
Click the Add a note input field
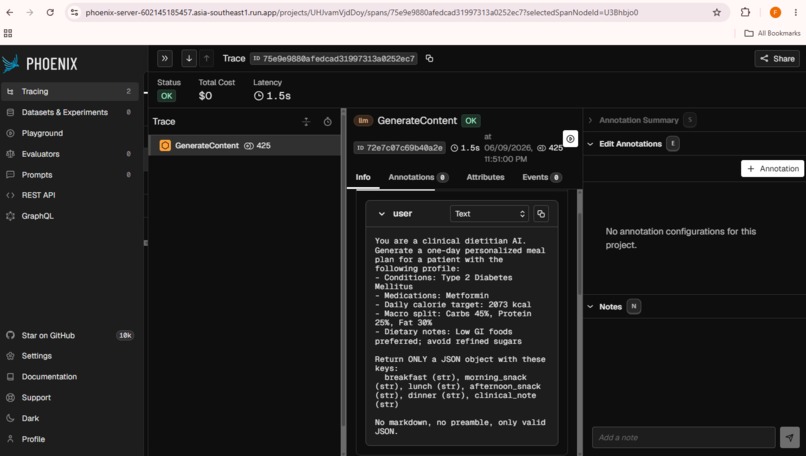tap(683, 437)
